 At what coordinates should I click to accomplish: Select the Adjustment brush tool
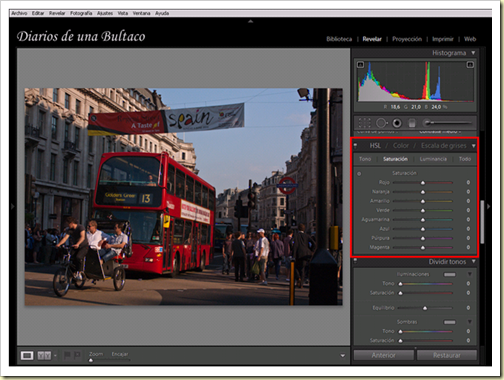447,123
